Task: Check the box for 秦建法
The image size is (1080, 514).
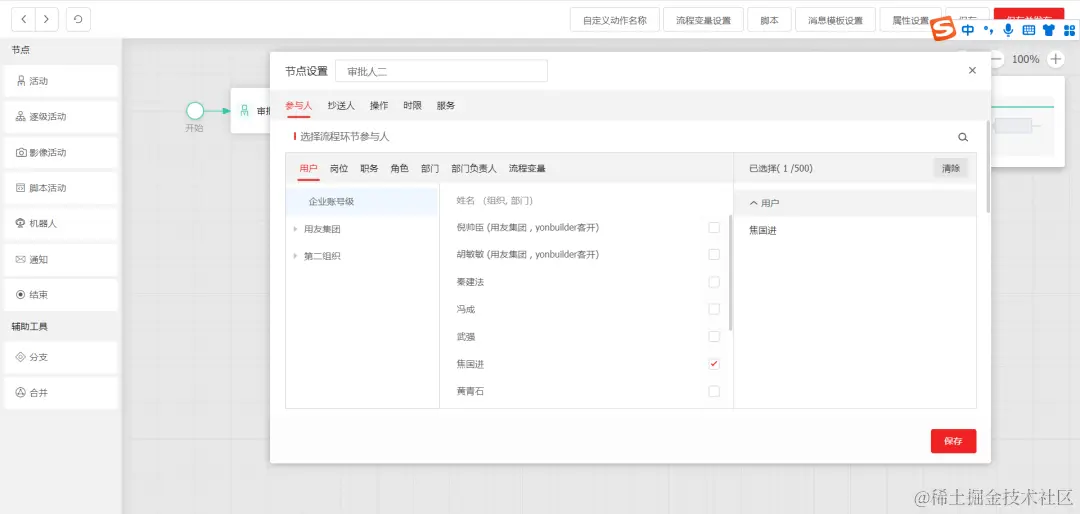Action: [714, 282]
